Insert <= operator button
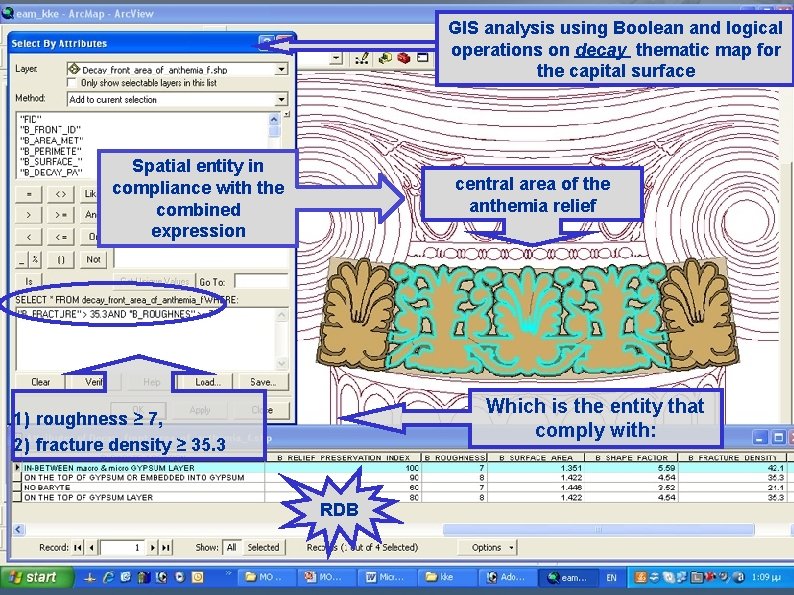794x595 pixels. 61,236
